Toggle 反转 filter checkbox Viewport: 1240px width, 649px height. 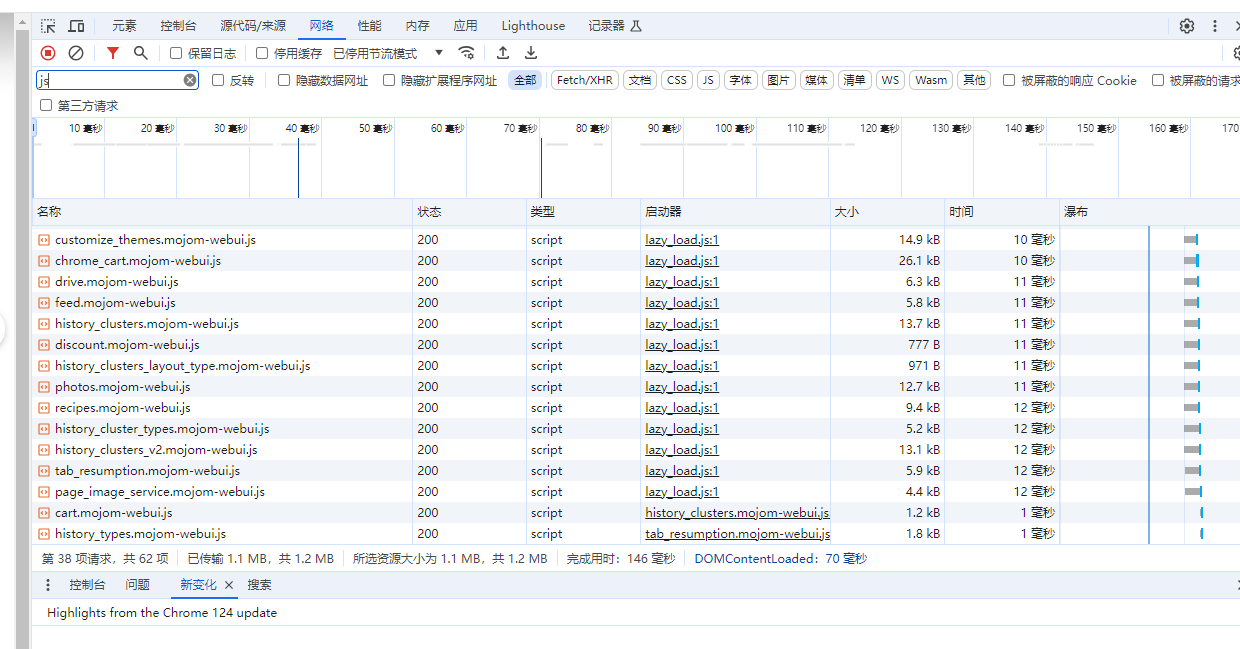(x=218, y=80)
